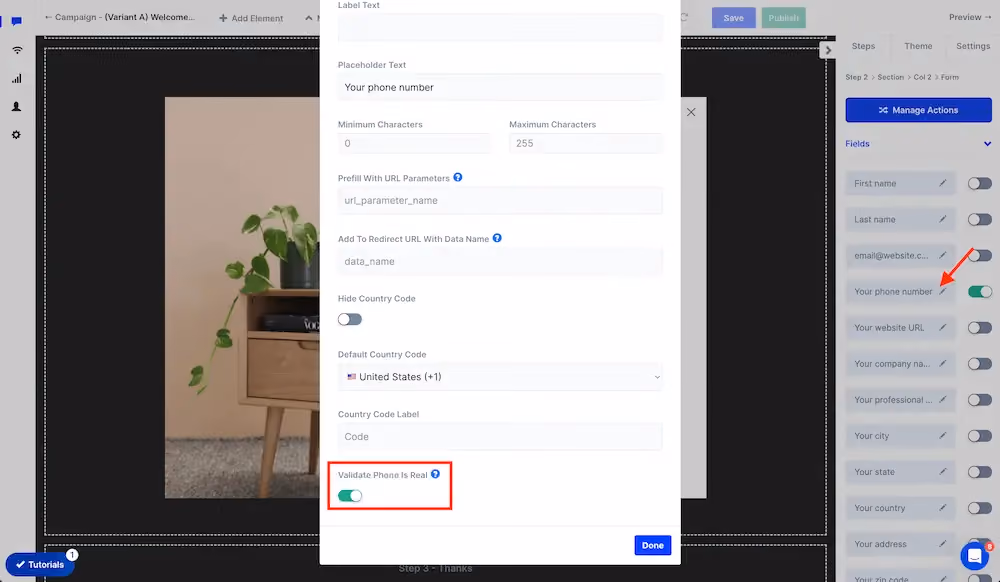Save the campaign

click(x=733, y=18)
